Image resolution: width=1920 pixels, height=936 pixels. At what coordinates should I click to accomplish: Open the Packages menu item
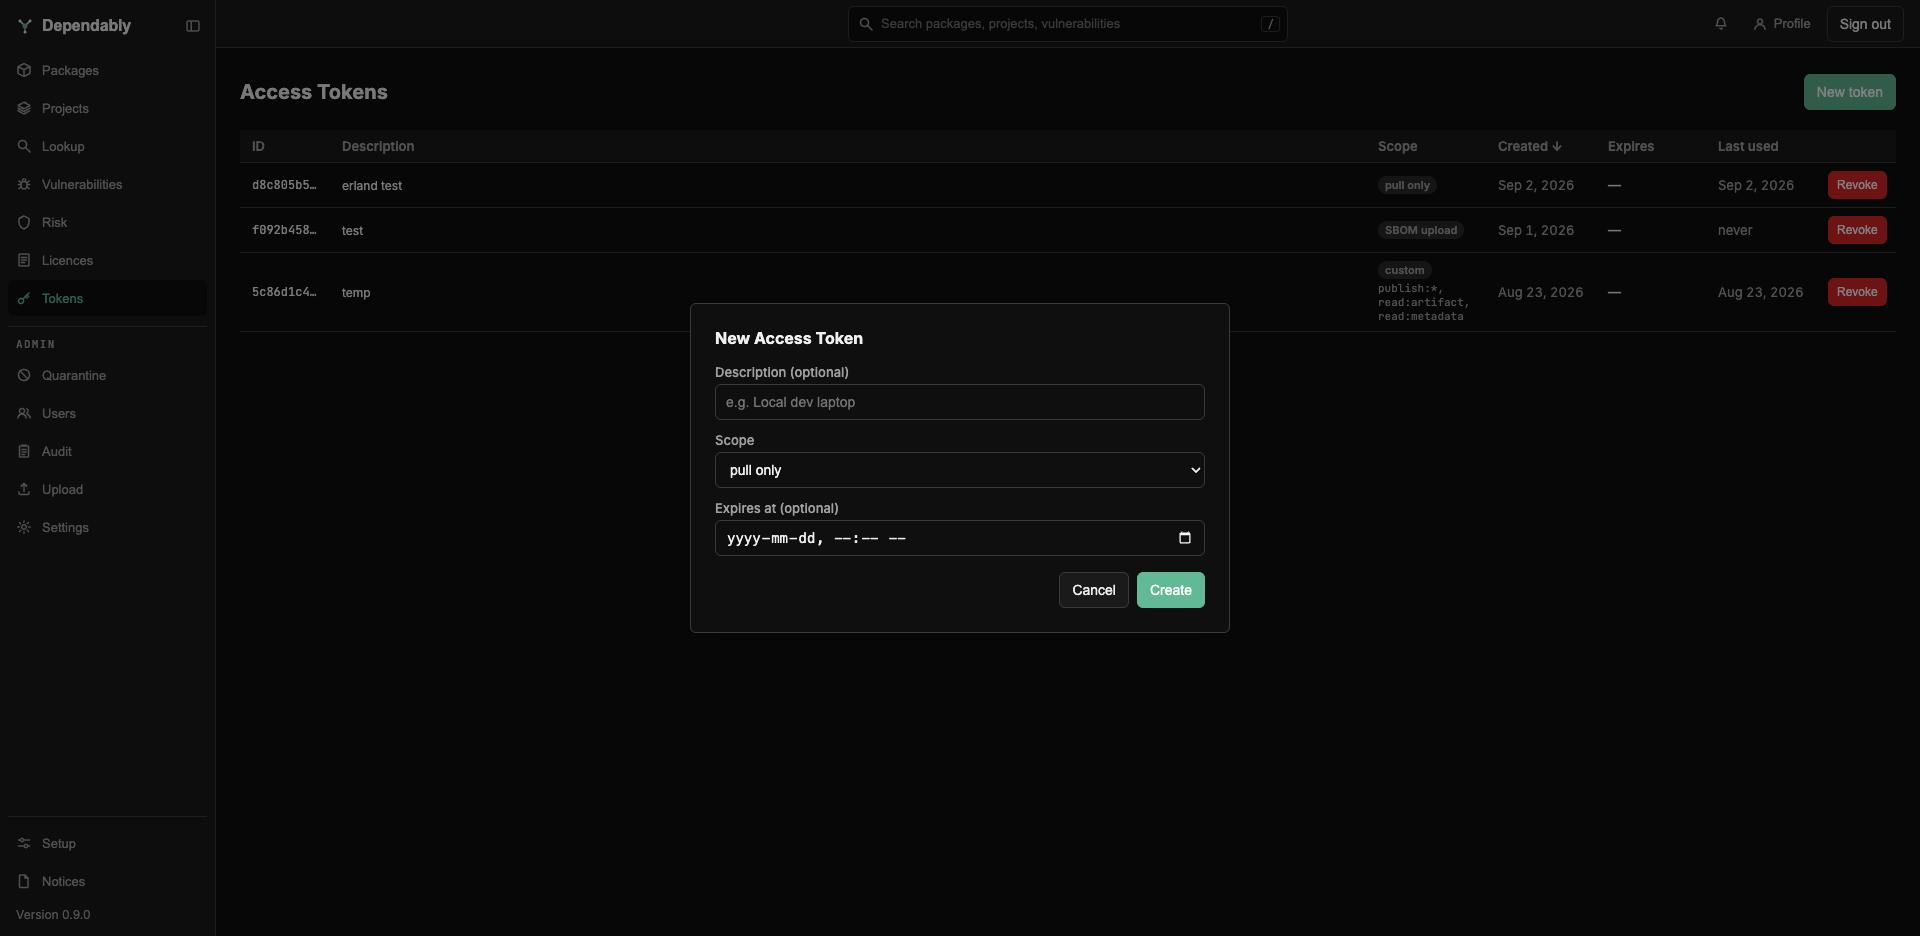pos(107,71)
